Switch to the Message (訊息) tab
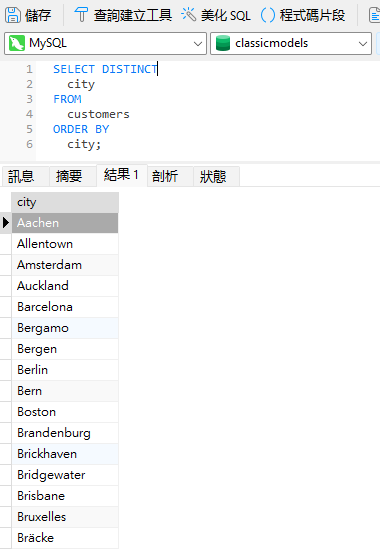The height and width of the screenshot is (553, 380). tap(25, 176)
